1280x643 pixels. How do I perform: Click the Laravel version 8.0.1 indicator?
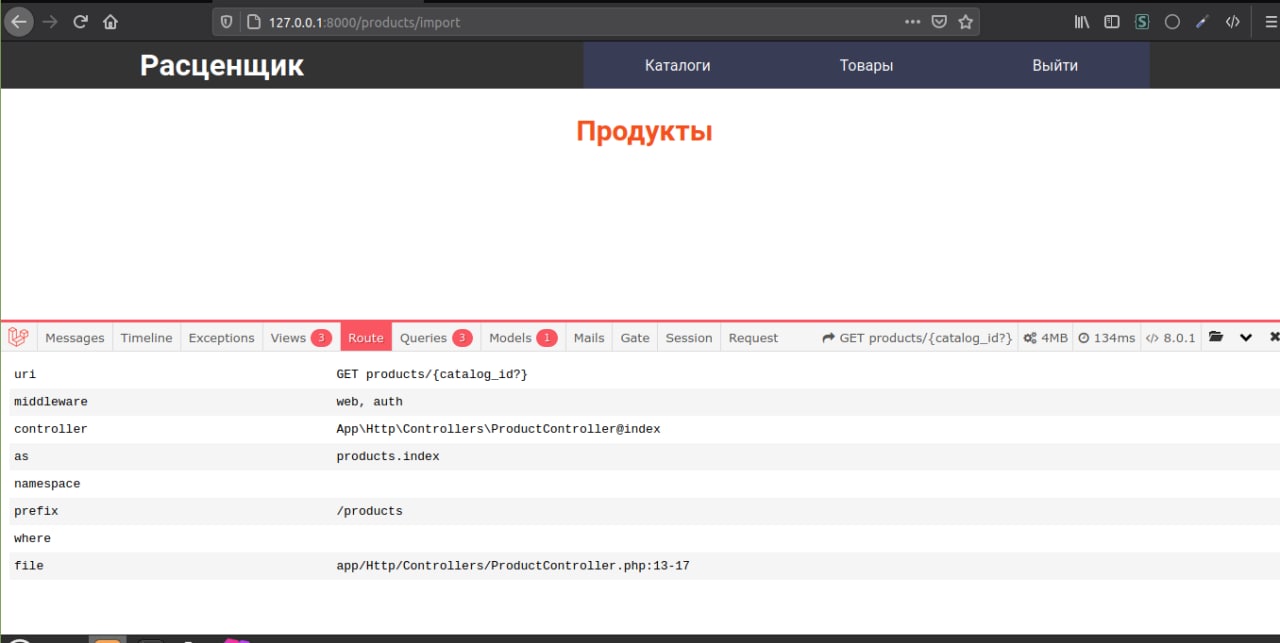point(1171,338)
